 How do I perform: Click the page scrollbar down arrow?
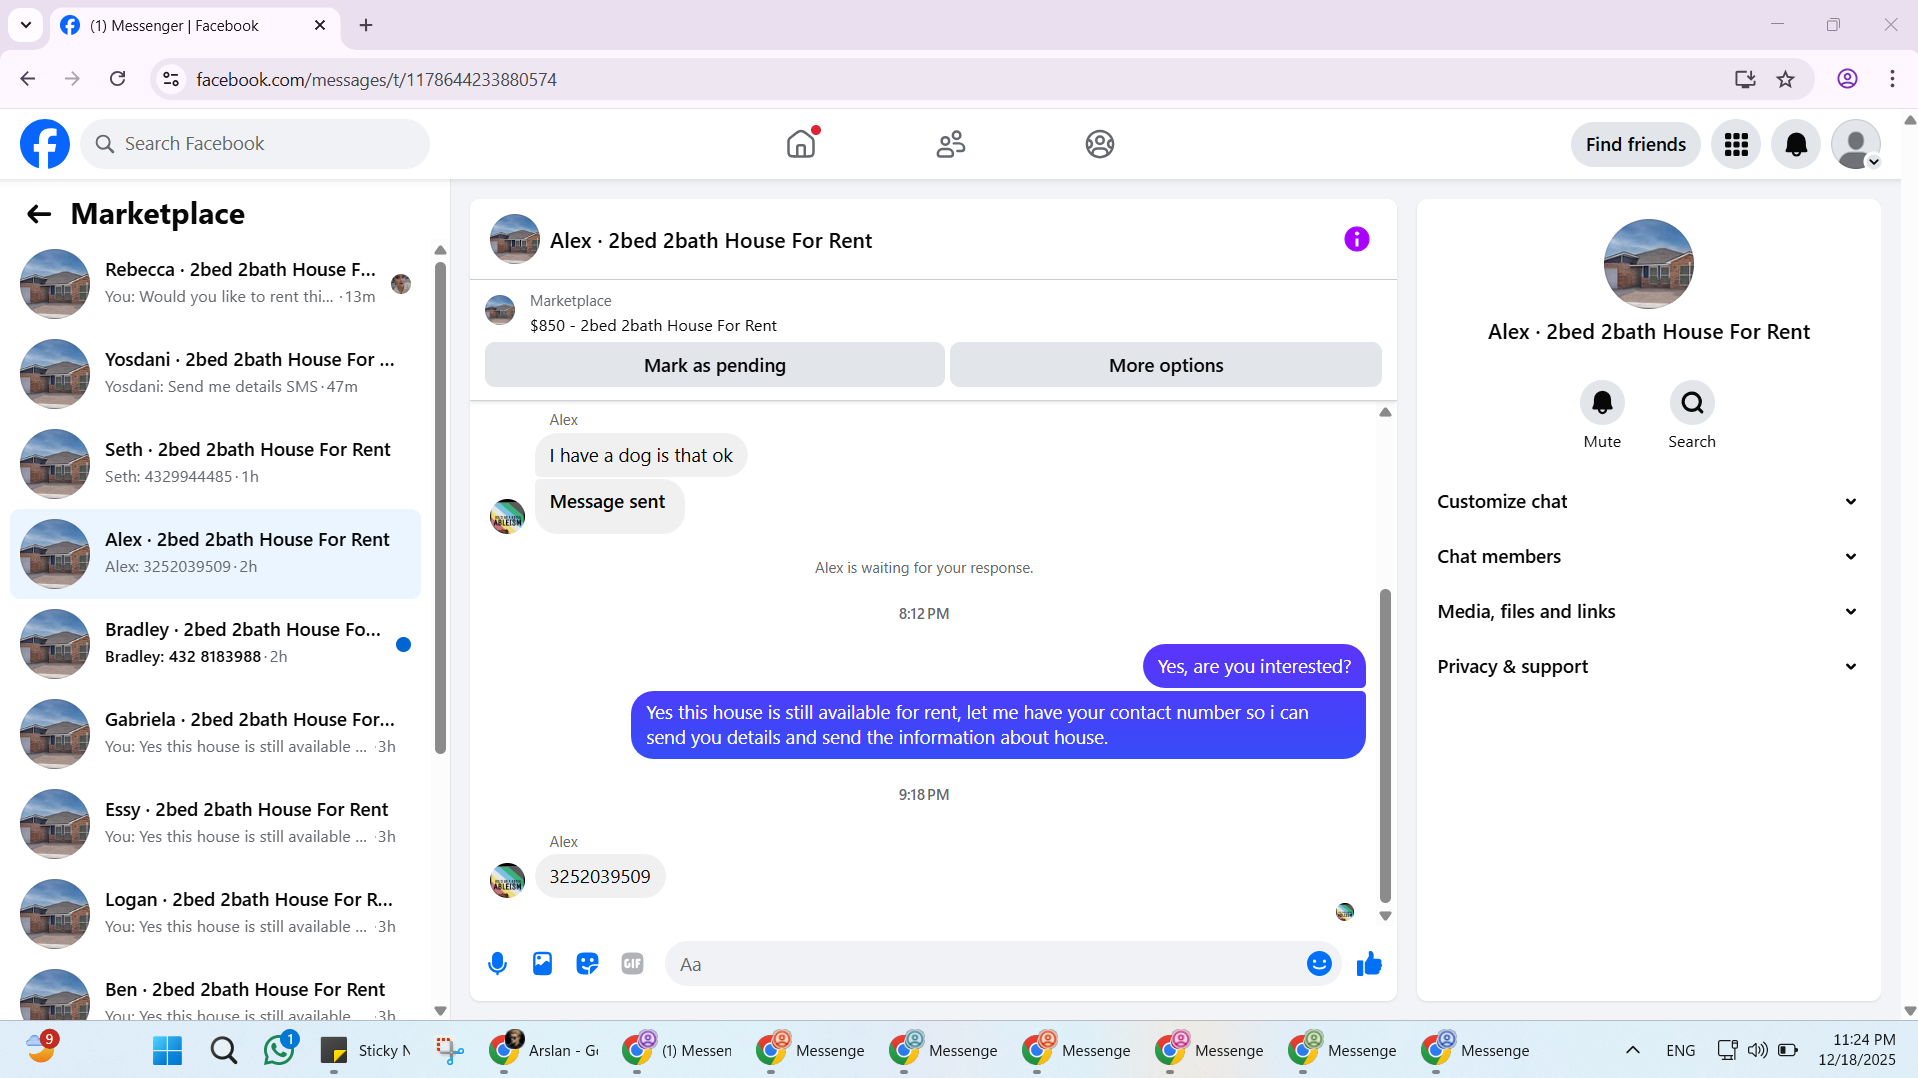click(x=1909, y=1010)
